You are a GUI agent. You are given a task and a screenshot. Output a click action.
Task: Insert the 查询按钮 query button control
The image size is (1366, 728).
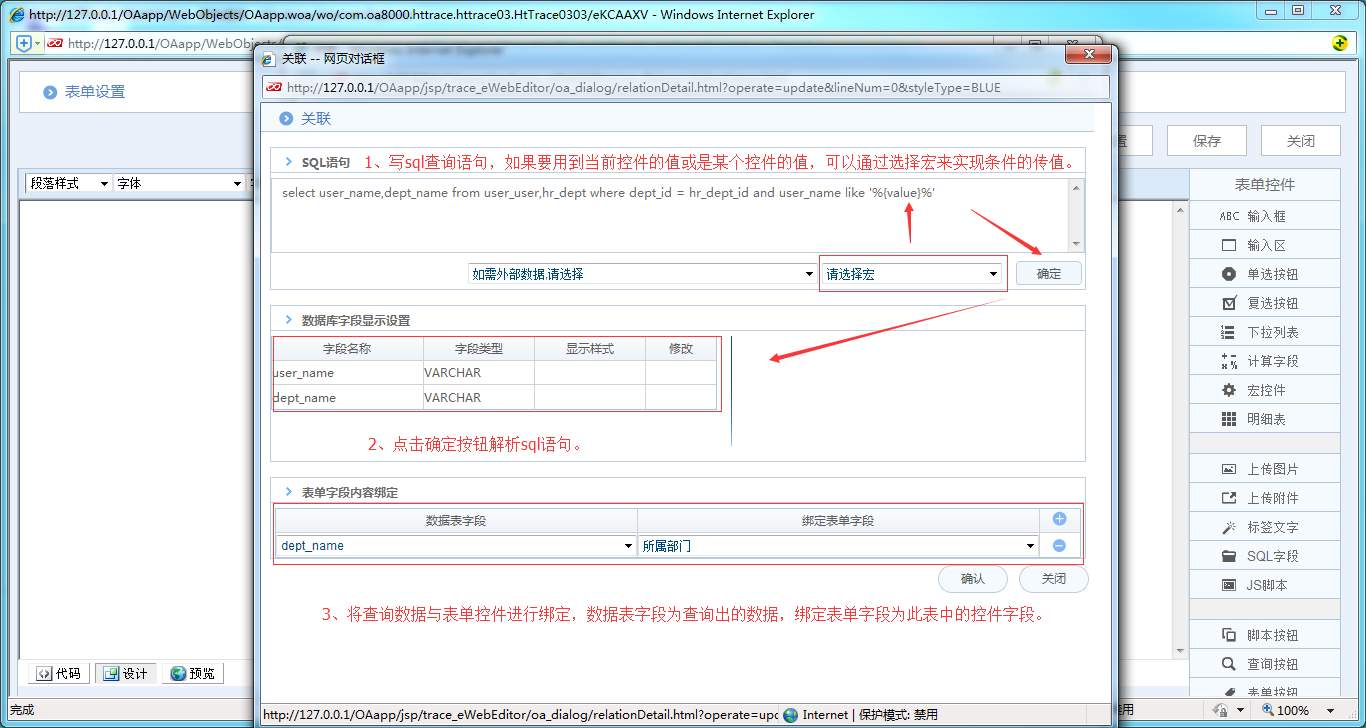point(1265,664)
